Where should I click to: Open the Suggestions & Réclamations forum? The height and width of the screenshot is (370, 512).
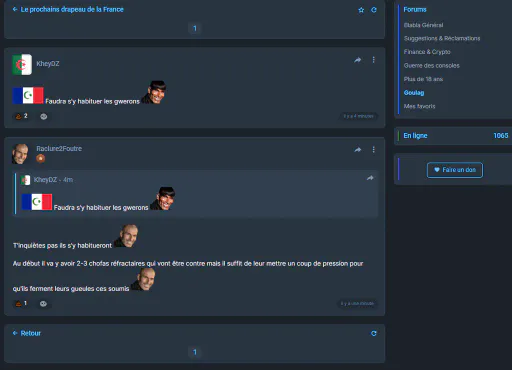coord(442,38)
